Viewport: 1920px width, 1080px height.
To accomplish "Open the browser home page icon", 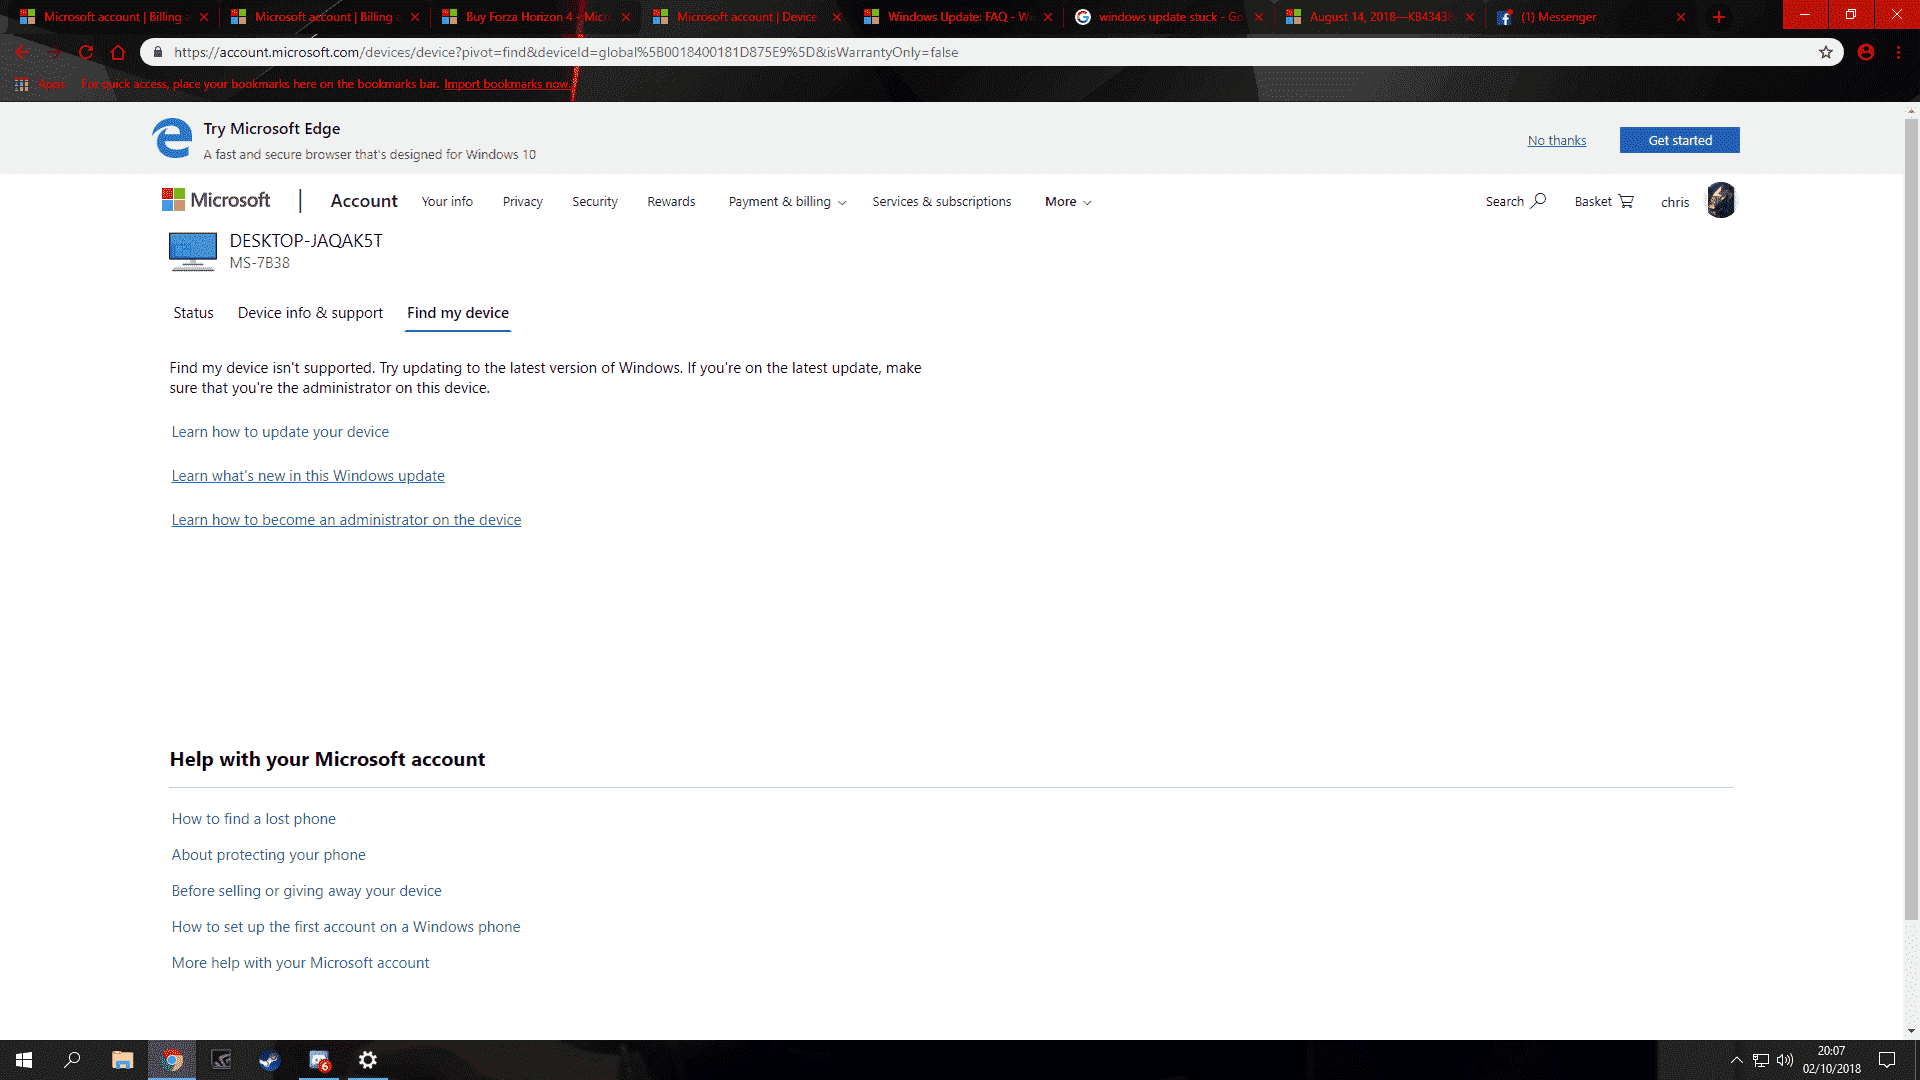I will [118, 52].
